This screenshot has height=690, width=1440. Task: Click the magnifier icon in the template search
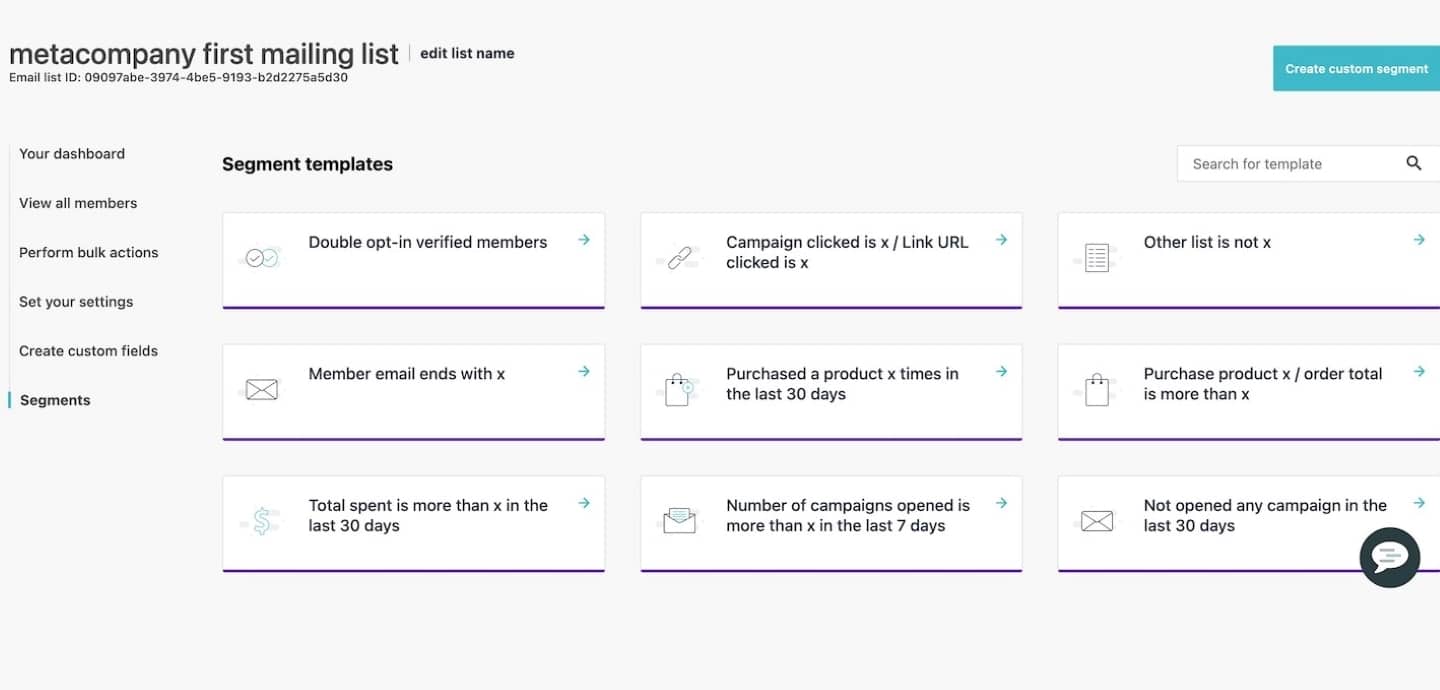(1414, 163)
